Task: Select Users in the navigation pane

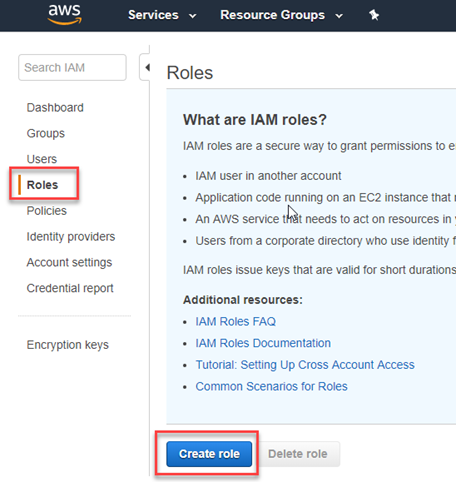Action: 42,159
